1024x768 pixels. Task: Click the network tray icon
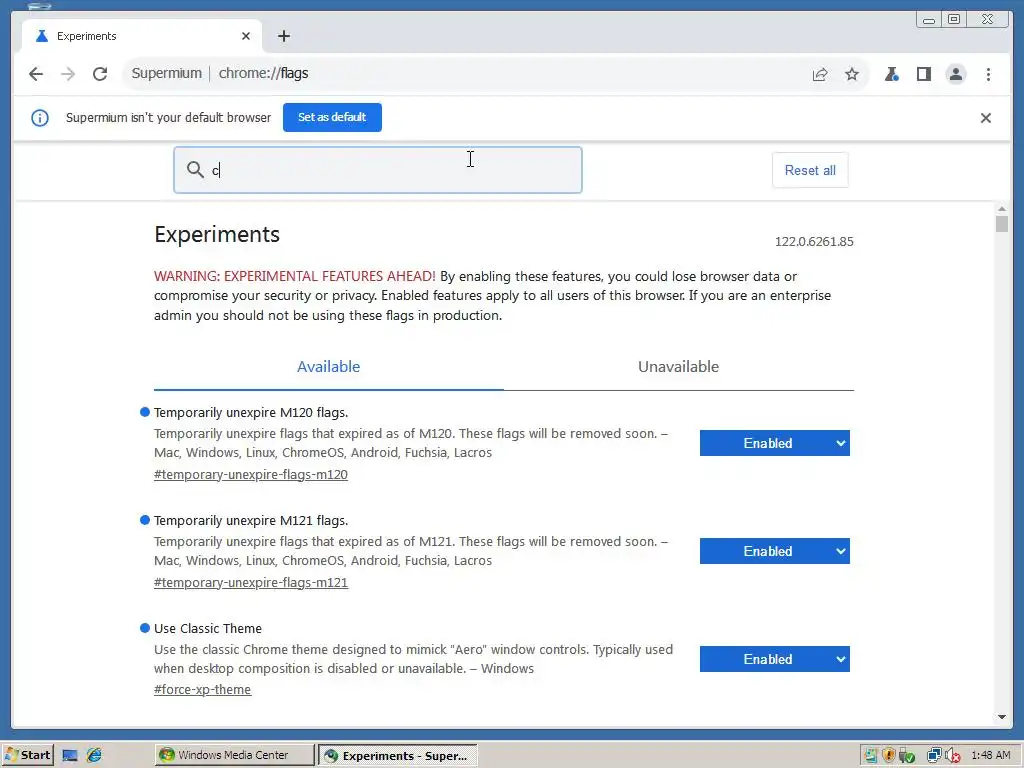(934, 756)
